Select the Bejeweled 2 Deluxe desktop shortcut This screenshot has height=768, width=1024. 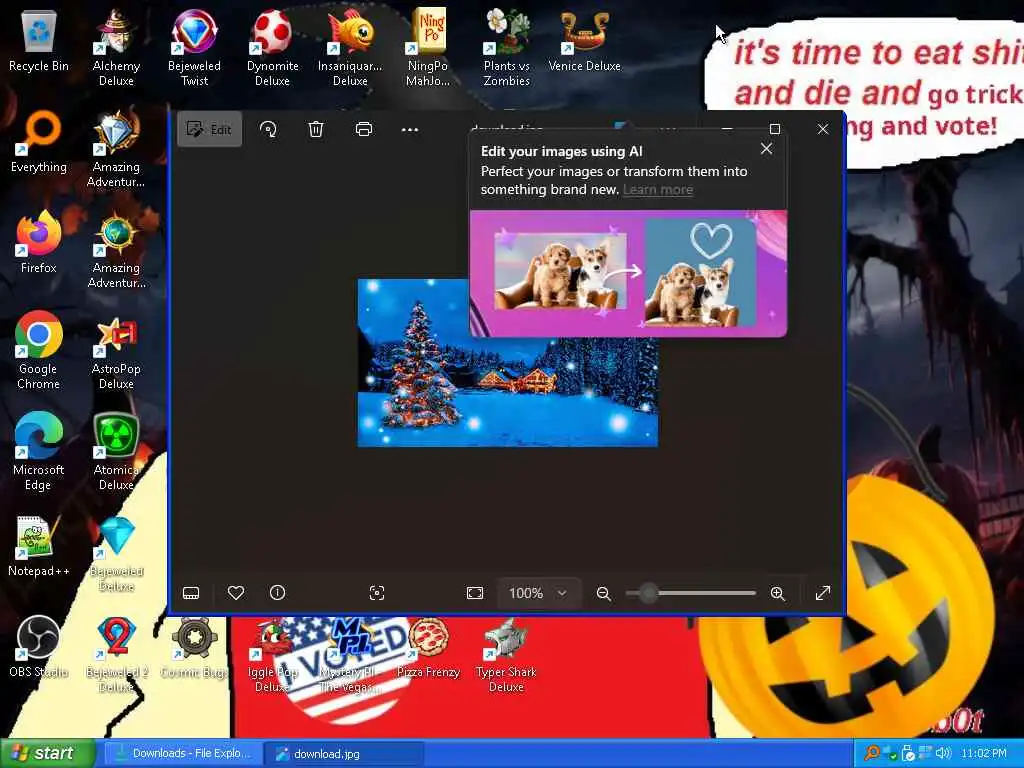tap(116, 654)
